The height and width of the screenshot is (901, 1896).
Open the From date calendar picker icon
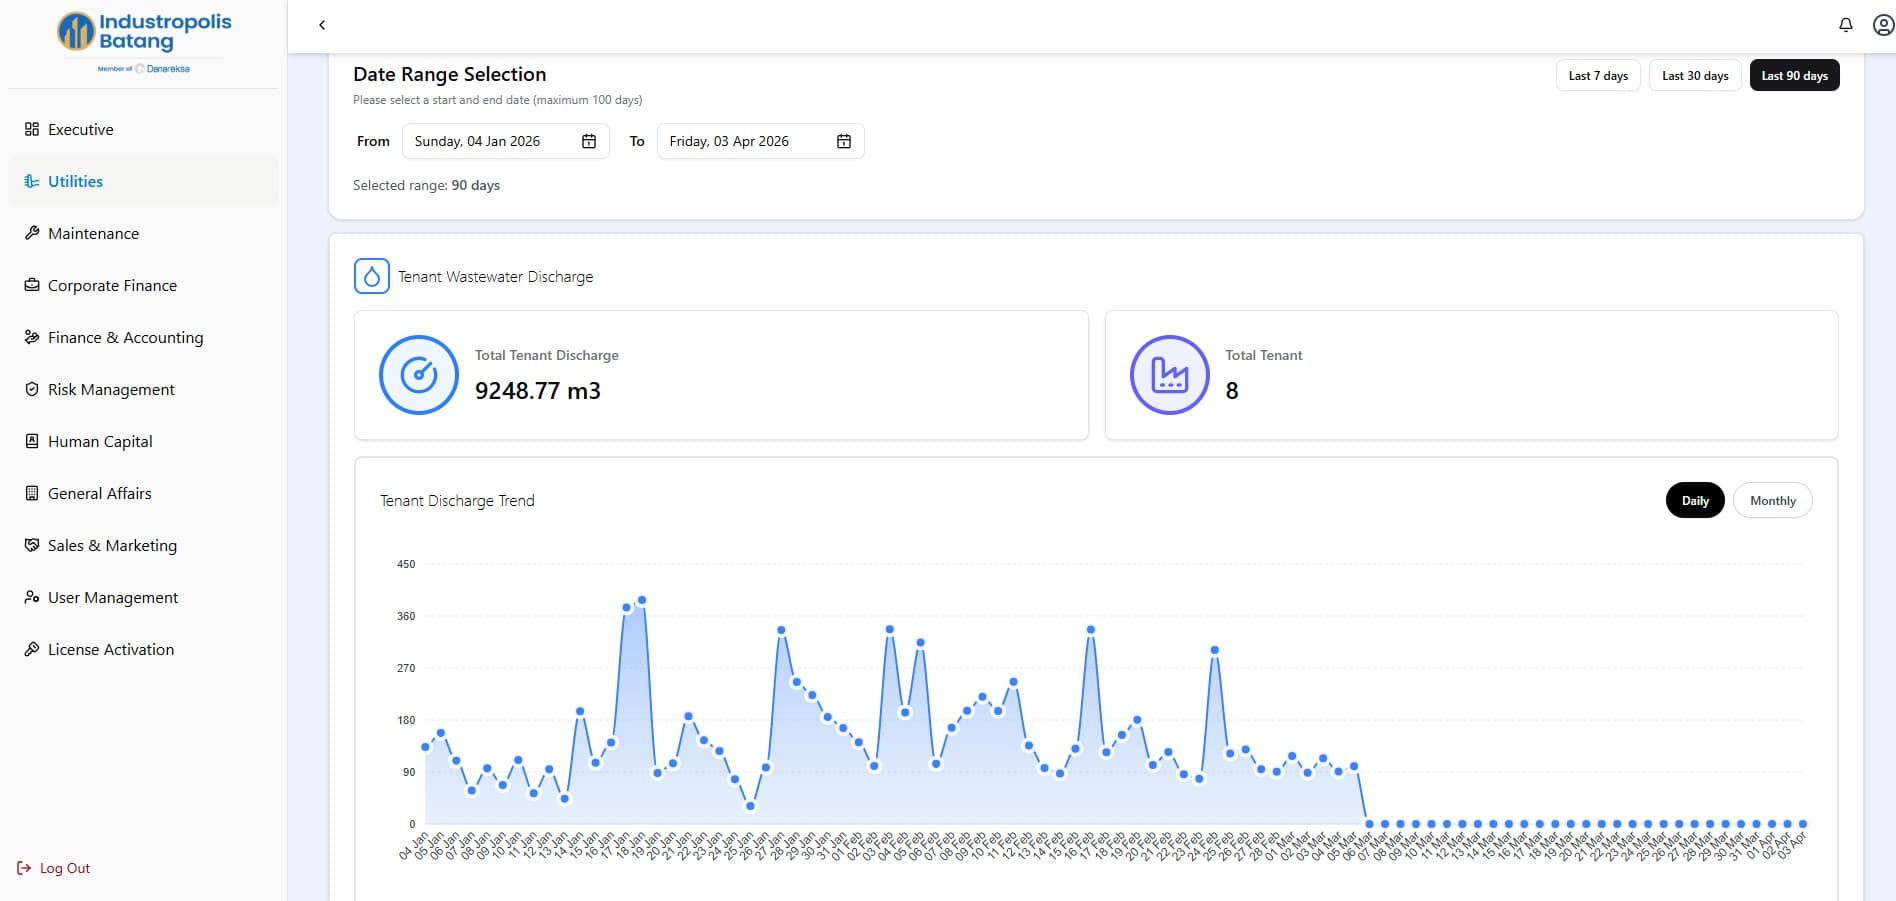click(x=589, y=141)
